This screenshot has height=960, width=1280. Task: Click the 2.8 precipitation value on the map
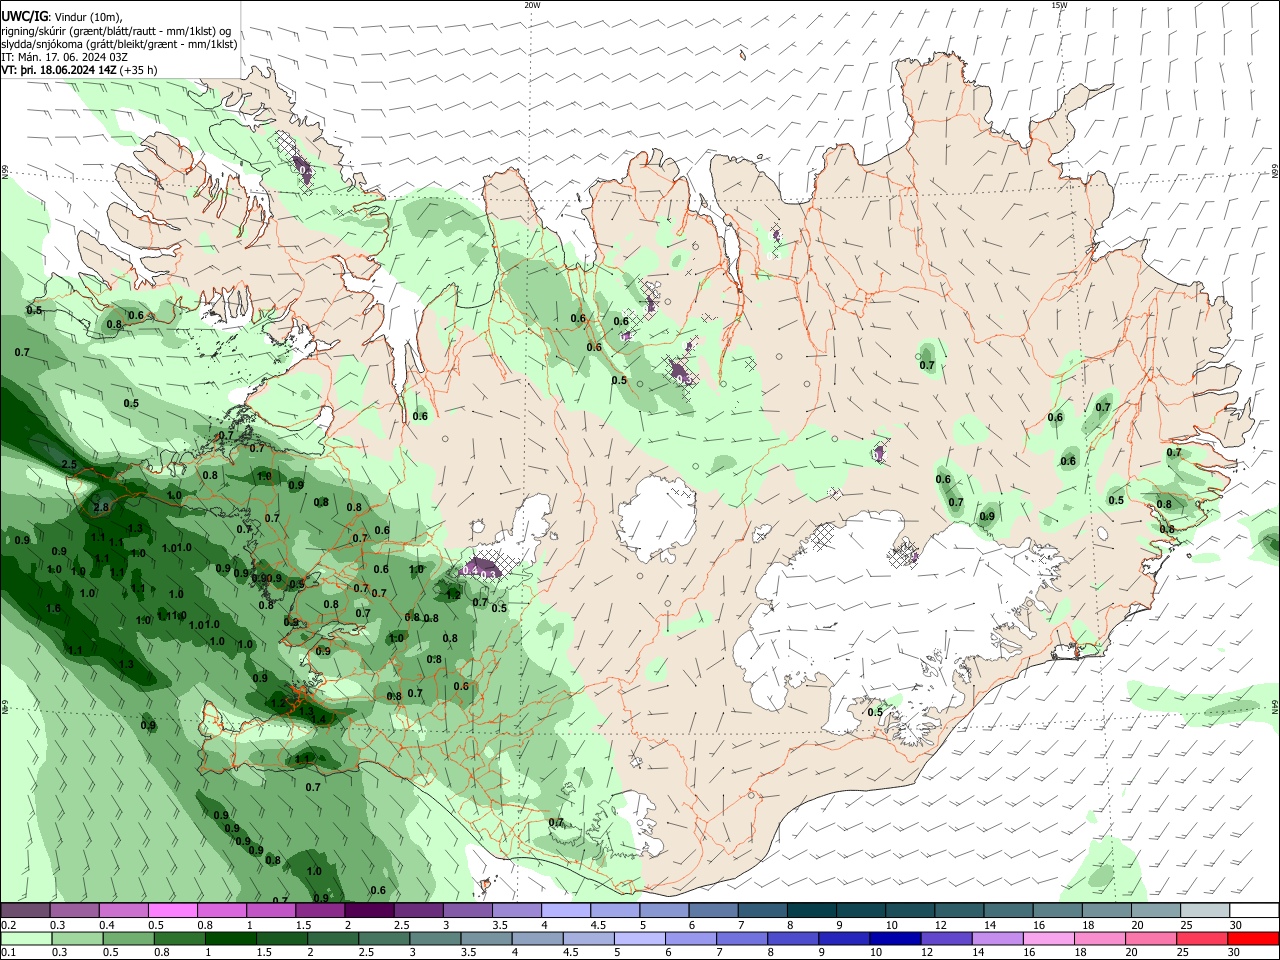(x=101, y=507)
